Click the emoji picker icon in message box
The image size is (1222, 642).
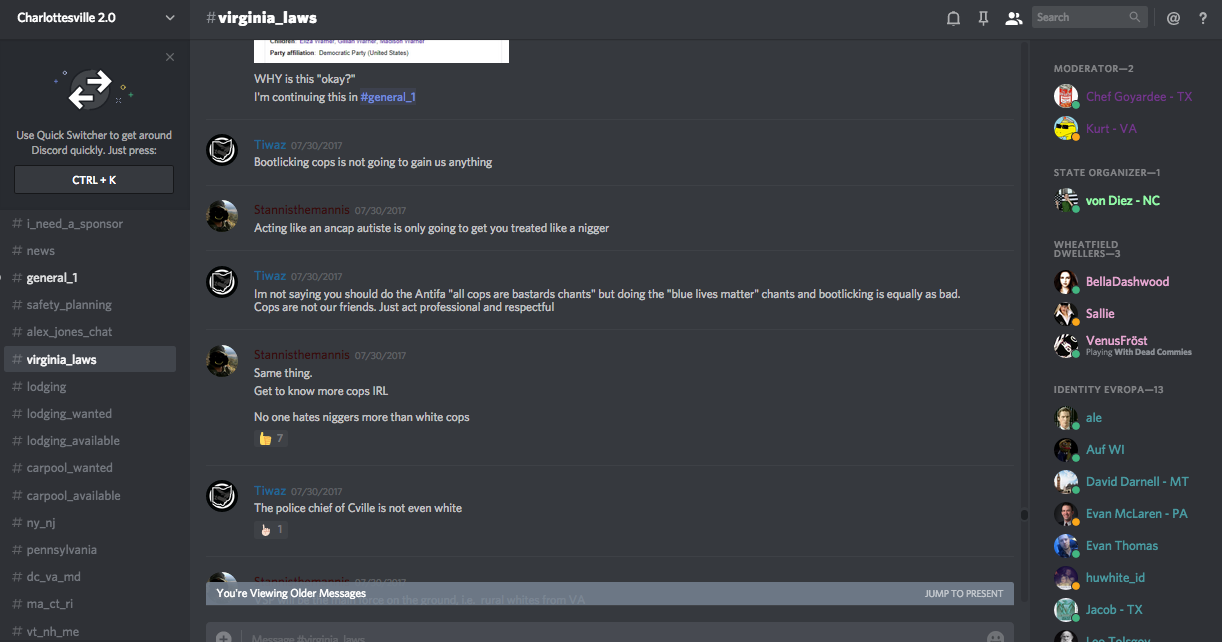995,637
